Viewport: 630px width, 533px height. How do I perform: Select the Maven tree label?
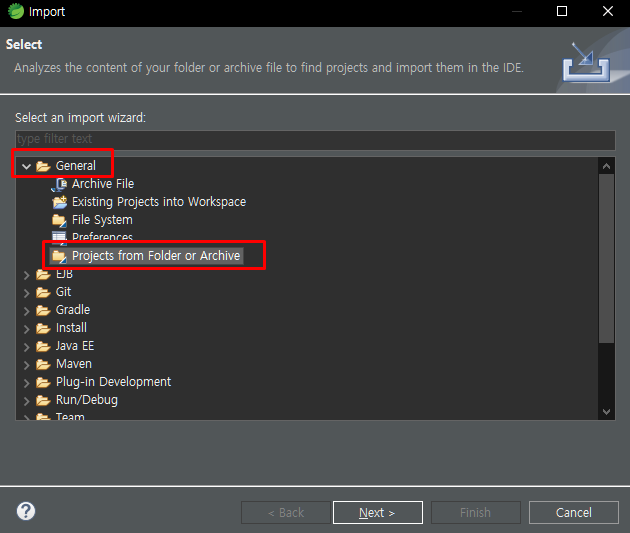pyautogui.click(x=74, y=364)
